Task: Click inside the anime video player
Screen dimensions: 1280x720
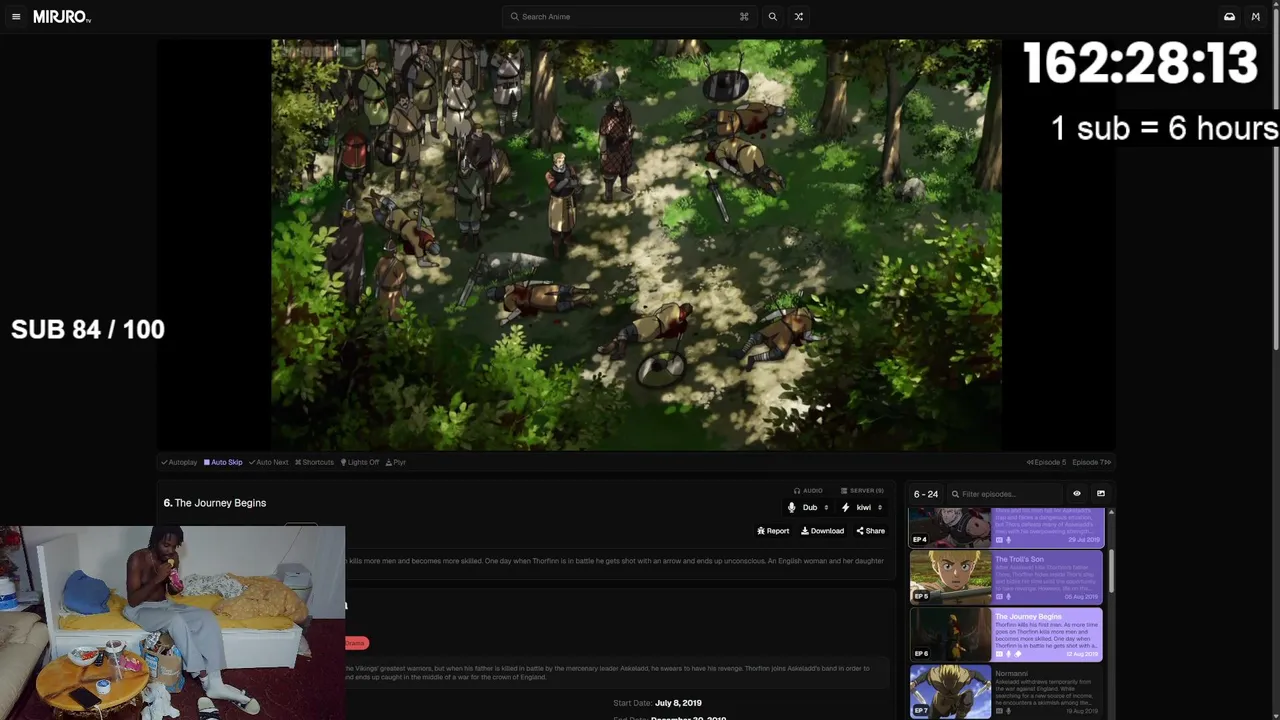Action: (x=636, y=245)
